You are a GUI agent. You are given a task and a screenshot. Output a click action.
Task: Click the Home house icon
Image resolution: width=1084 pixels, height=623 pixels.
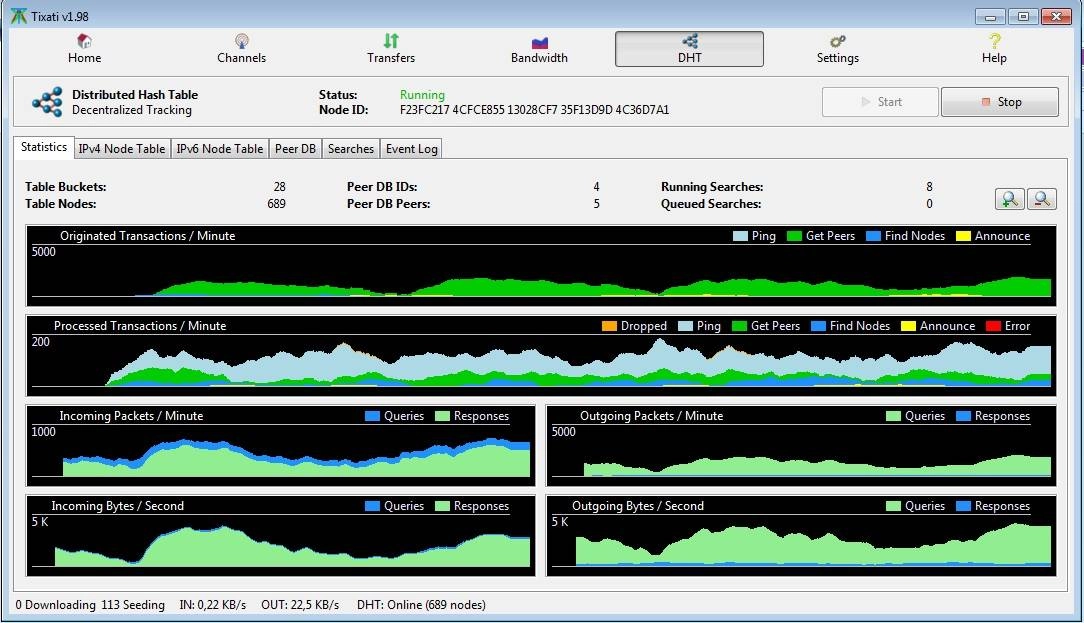(84, 41)
